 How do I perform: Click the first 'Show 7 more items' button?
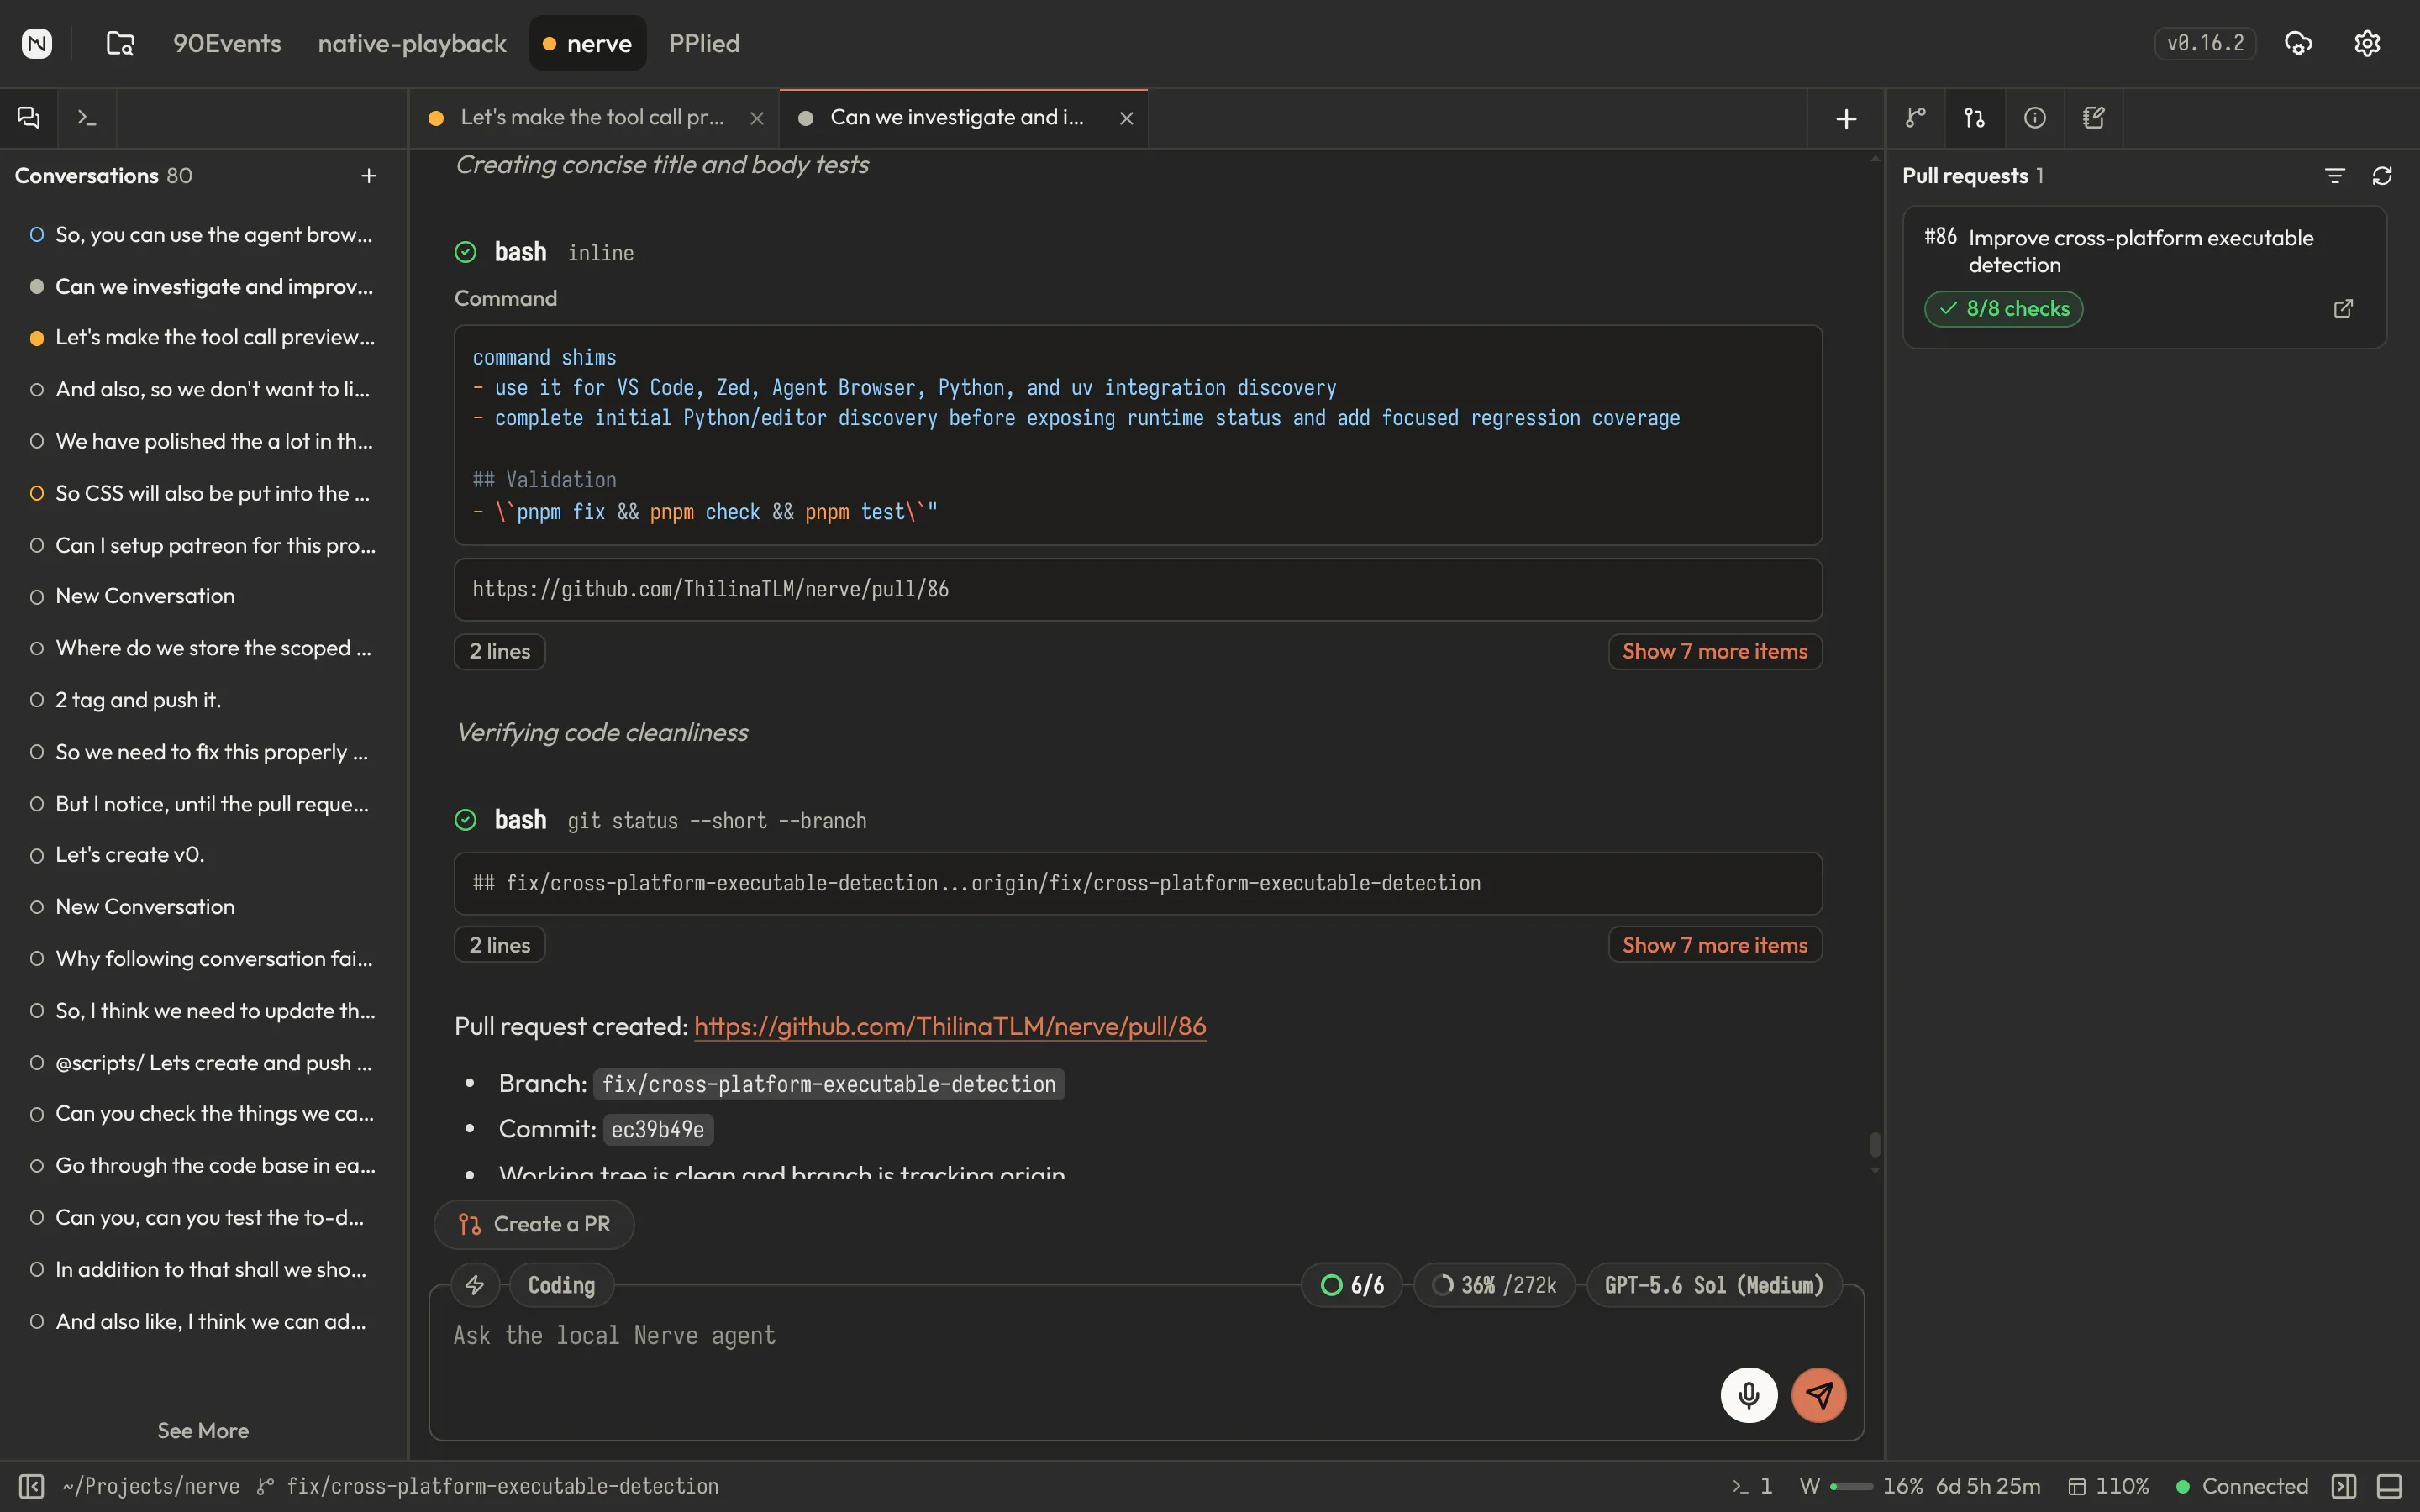coord(1715,652)
